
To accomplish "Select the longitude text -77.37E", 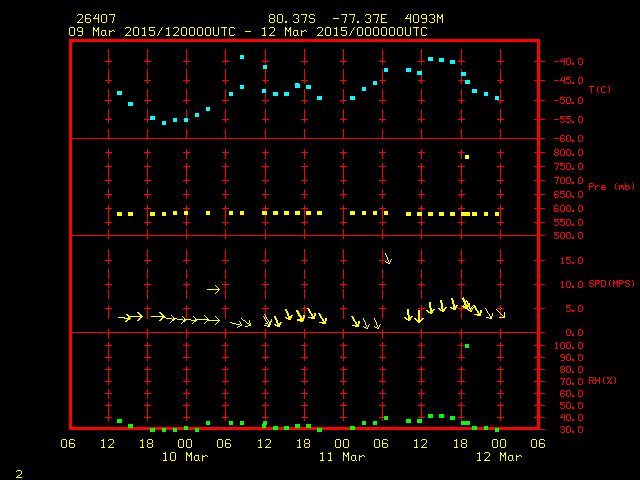I will pos(360,19).
